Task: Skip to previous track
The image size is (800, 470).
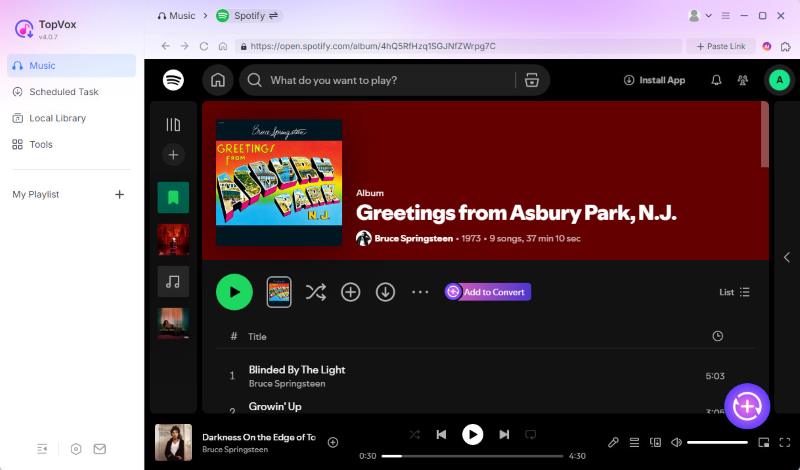Action: click(441, 434)
